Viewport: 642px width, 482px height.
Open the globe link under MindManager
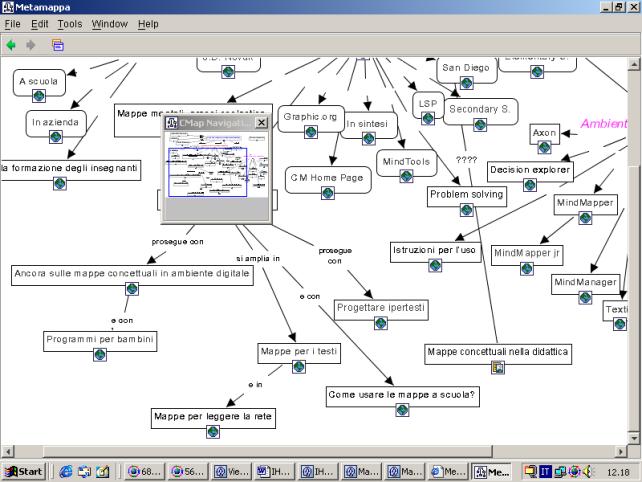point(585,298)
